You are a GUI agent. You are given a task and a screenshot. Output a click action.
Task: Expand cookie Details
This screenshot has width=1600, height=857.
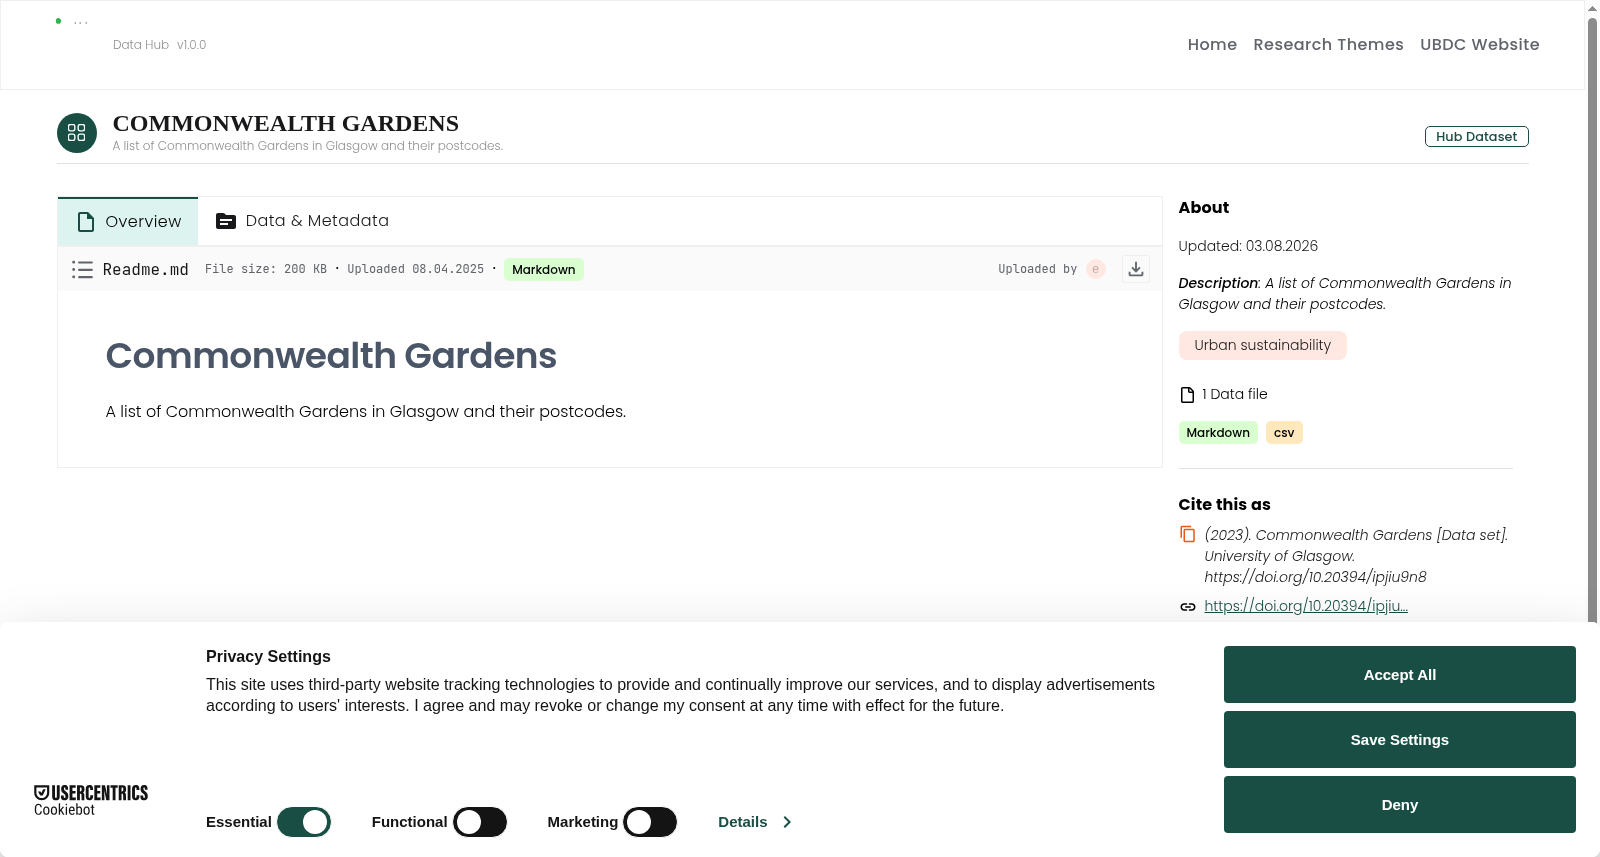pyautogui.click(x=755, y=822)
